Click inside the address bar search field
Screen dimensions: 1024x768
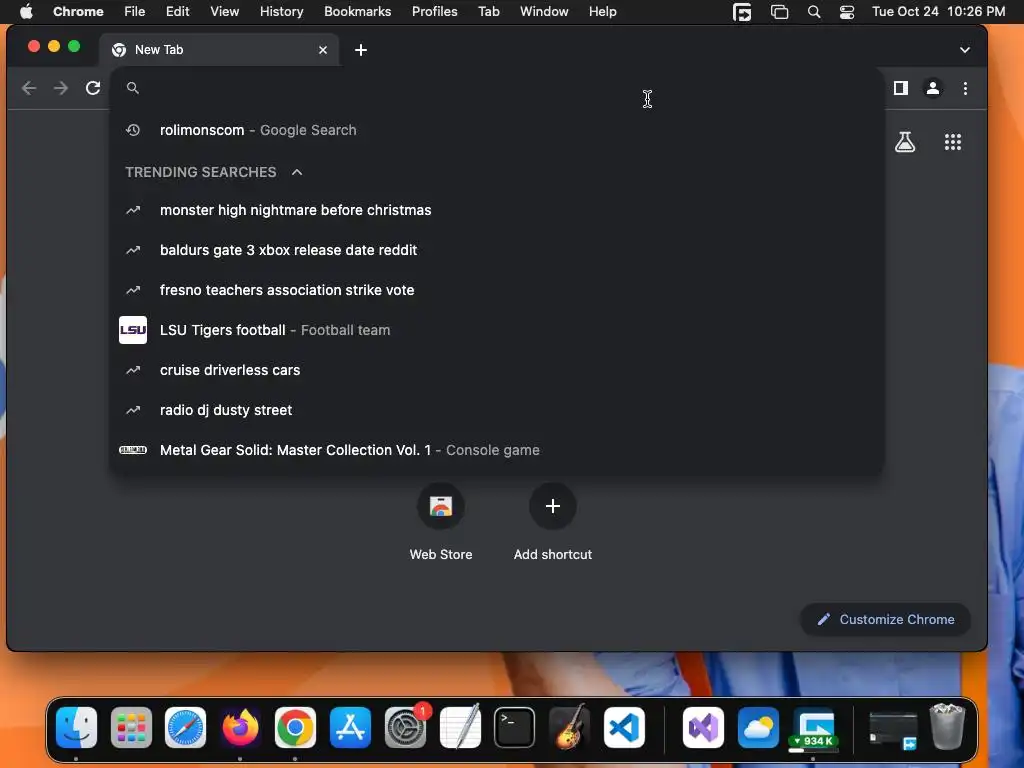[x=496, y=88]
